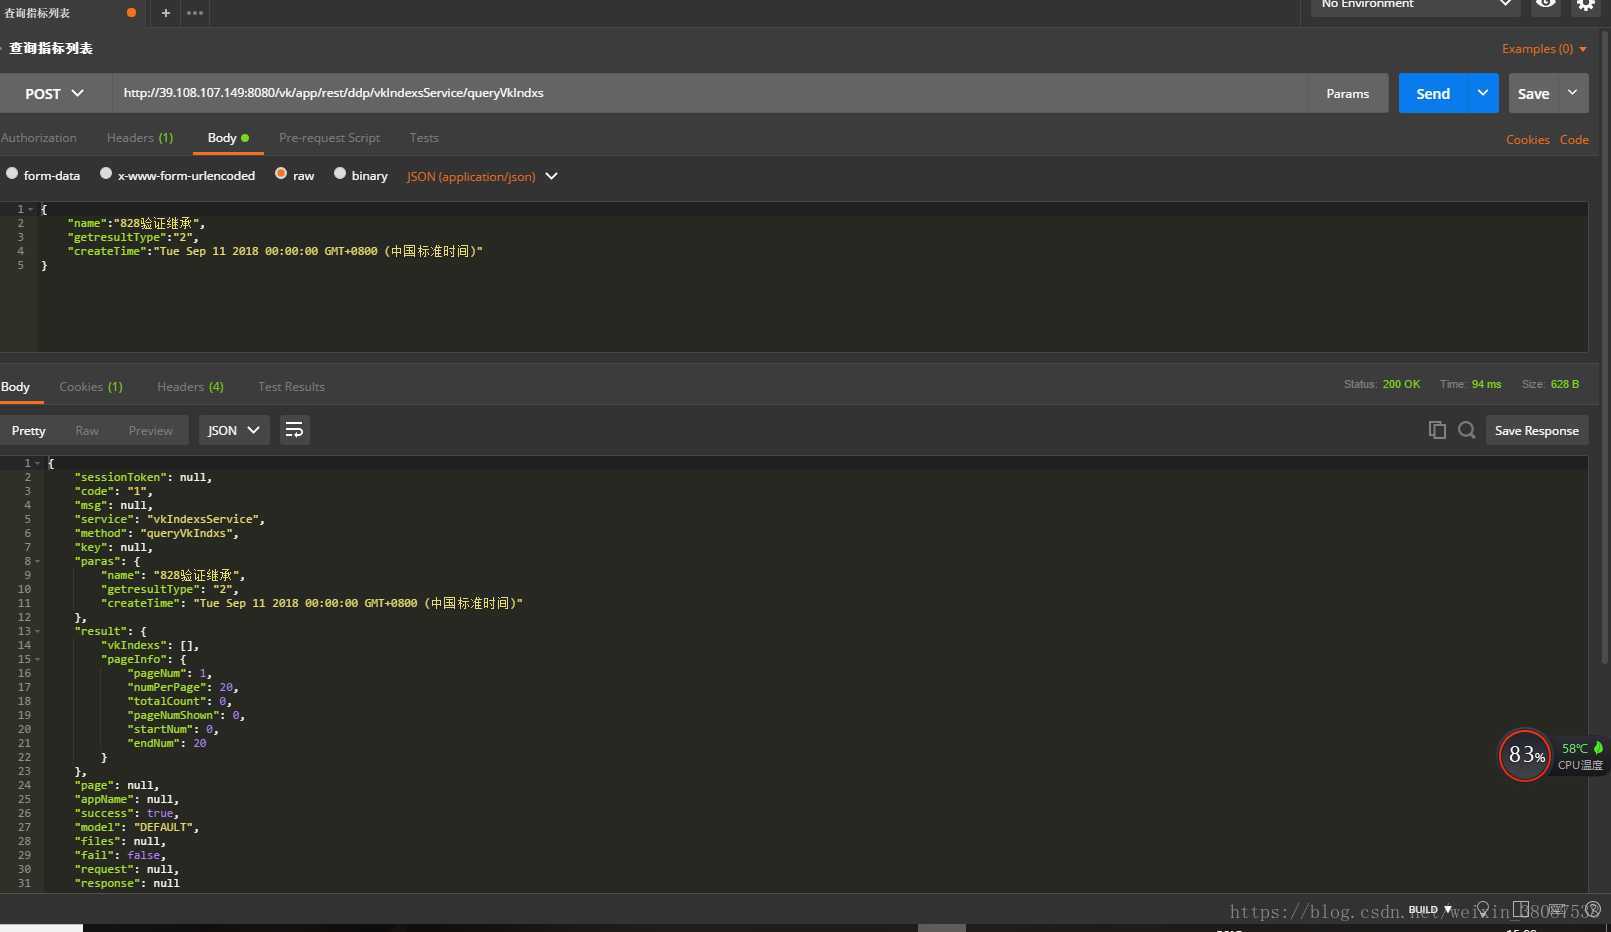Switch response view to Raw
The height and width of the screenshot is (932, 1611).
[x=87, y=431]
